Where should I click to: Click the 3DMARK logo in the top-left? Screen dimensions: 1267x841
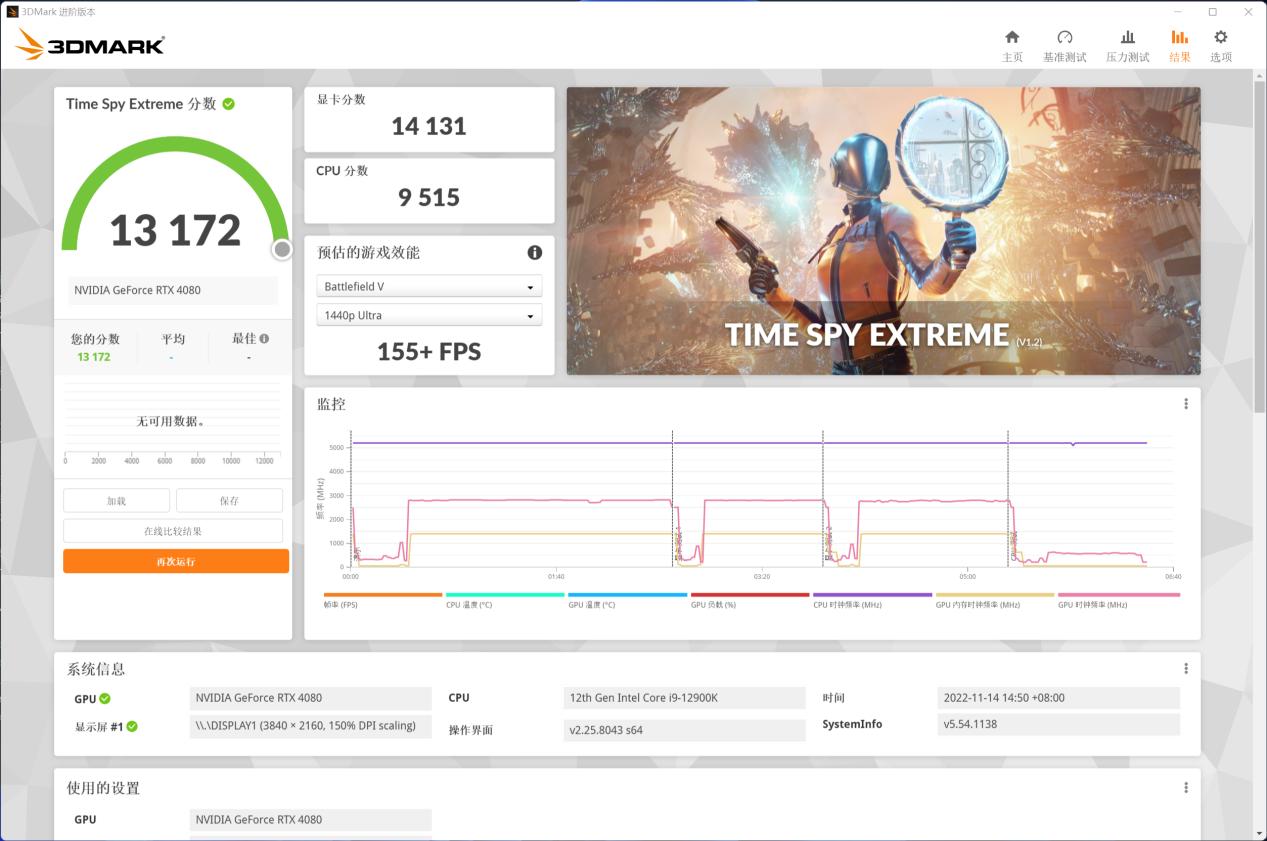coord(90,44)
